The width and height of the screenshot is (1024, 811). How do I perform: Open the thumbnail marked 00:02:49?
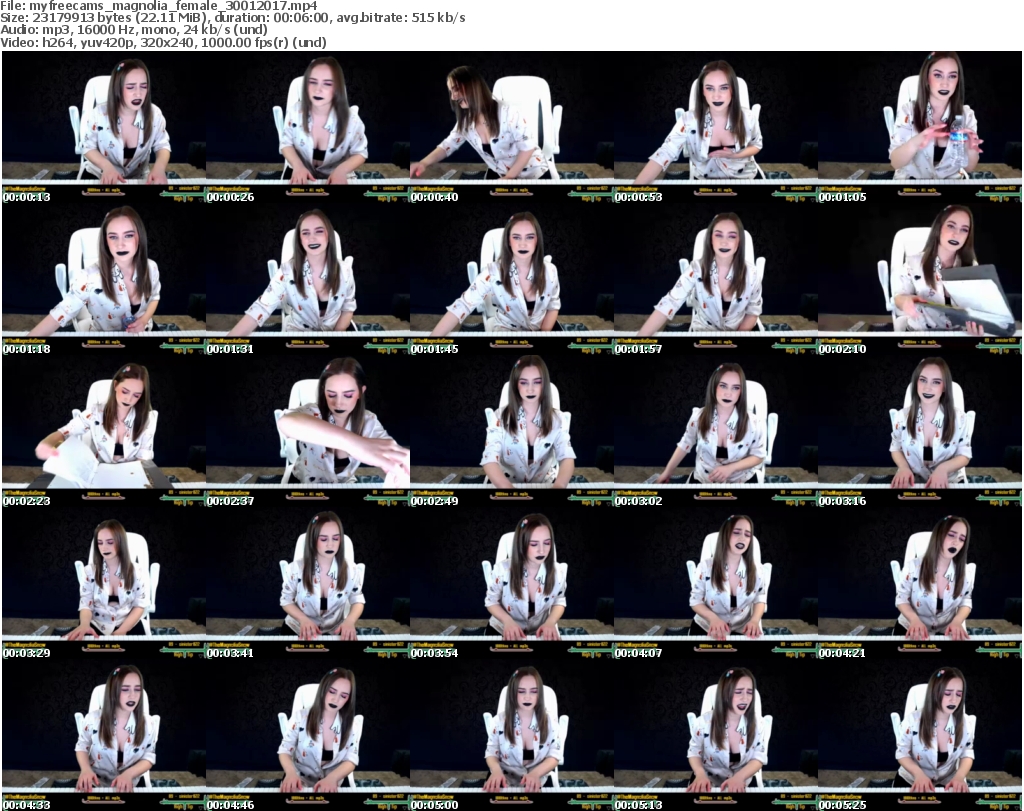512,432
